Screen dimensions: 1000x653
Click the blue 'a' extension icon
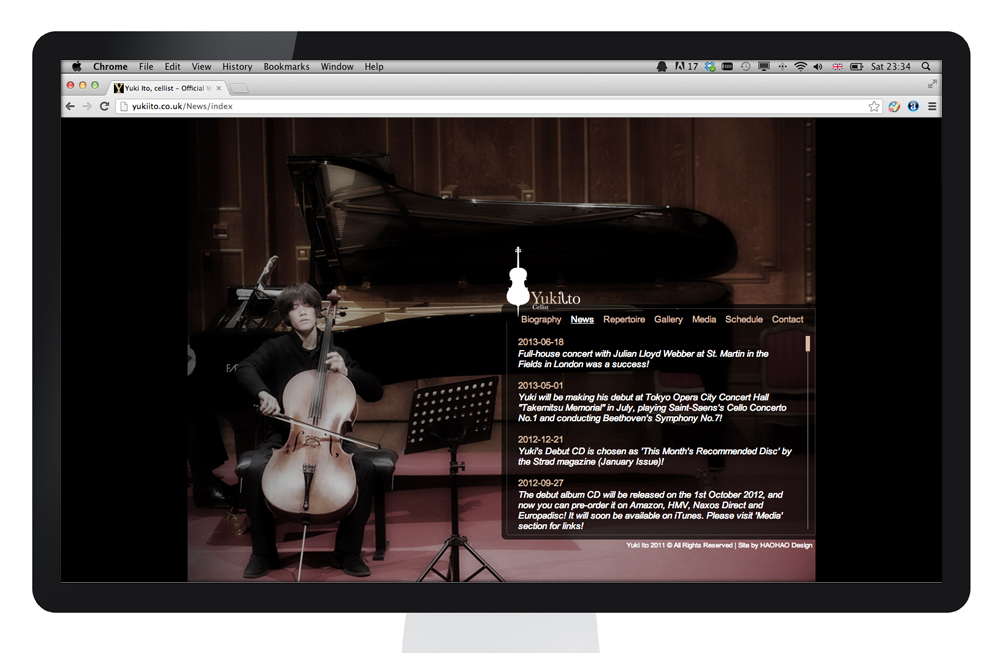pos(913,106)
